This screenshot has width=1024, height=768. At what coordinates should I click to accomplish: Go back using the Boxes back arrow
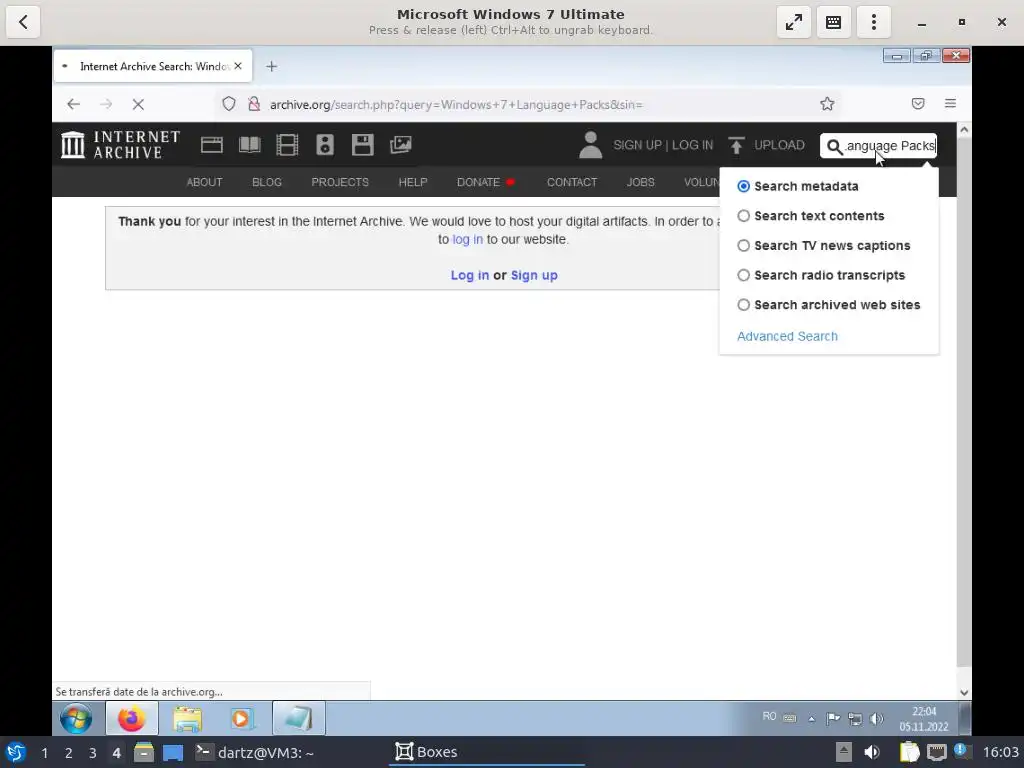click(x=23, y=22)
